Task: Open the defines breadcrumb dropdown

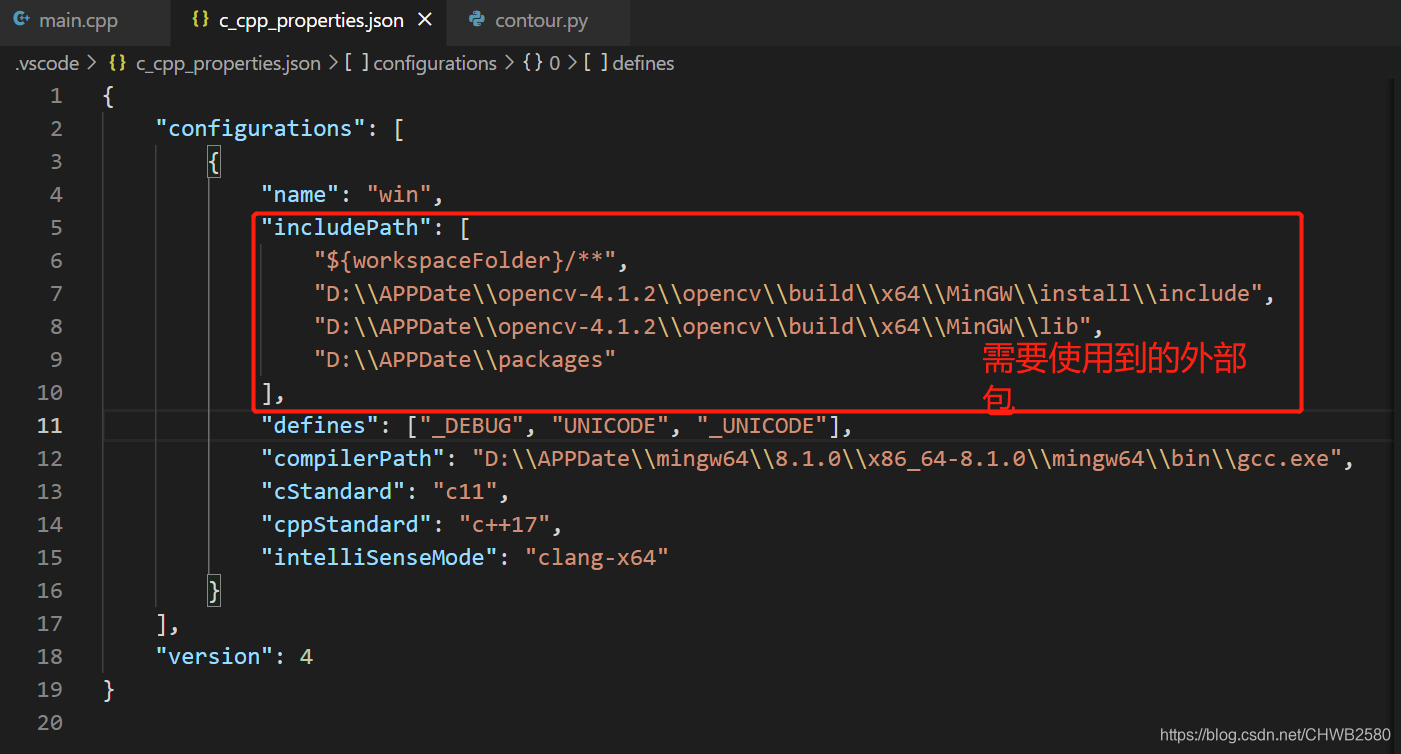Action: (643, 62)
